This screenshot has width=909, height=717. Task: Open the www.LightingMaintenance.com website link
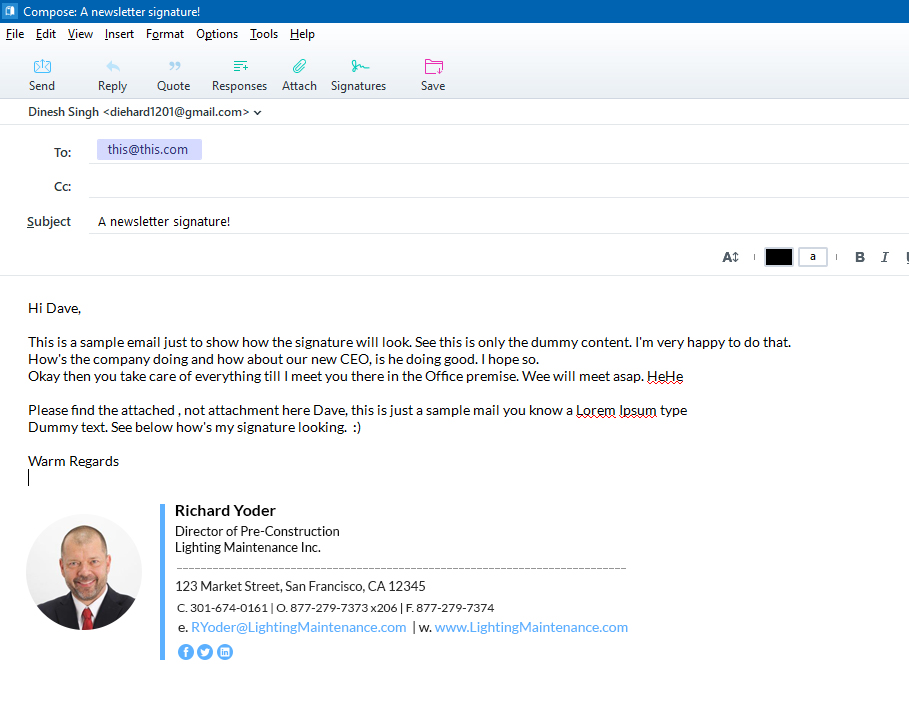point(531,627)
